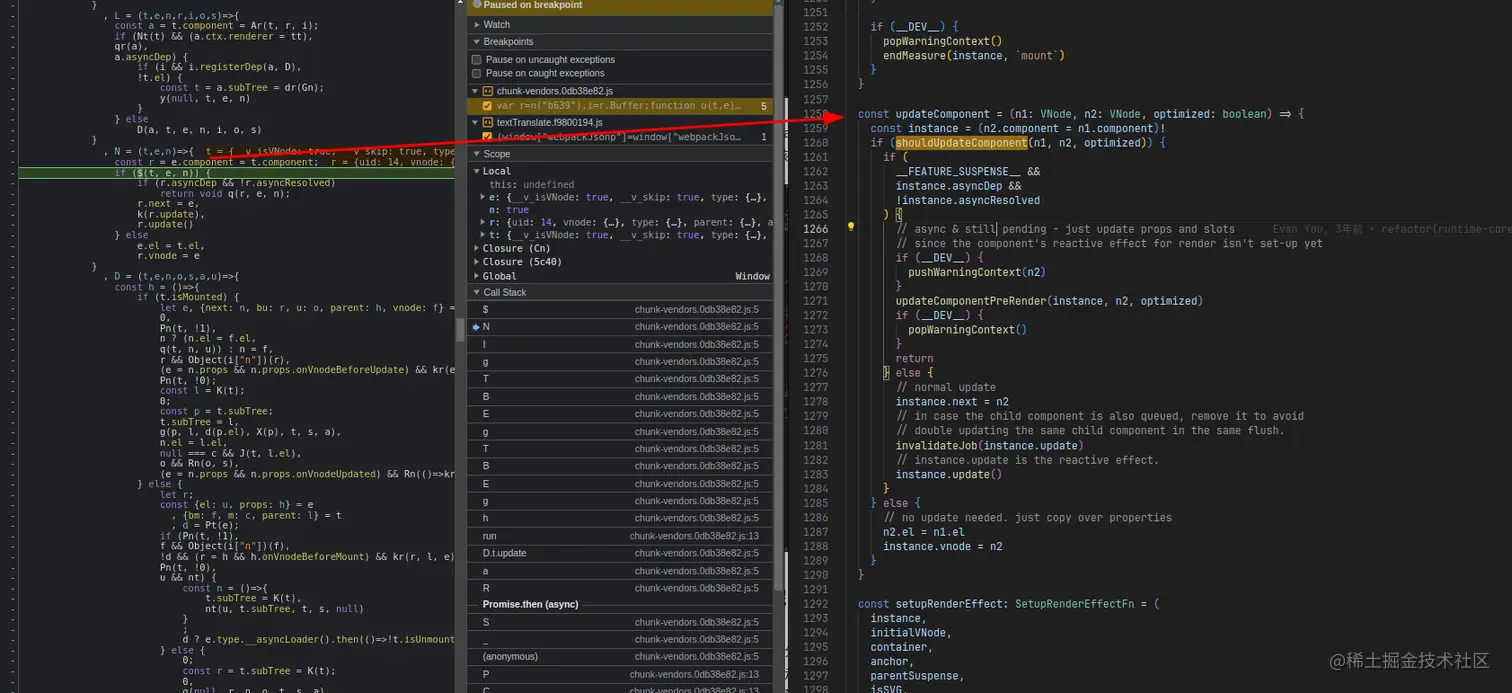
Task: Open source location link on the $ frame
Action: coord(697,309)
